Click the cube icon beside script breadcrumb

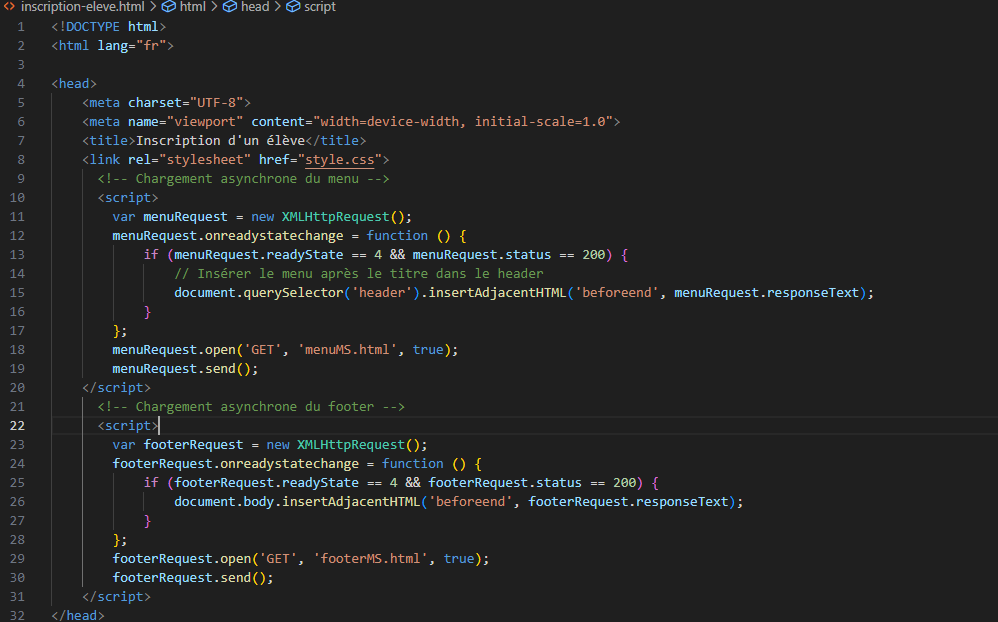click(293, 7)
